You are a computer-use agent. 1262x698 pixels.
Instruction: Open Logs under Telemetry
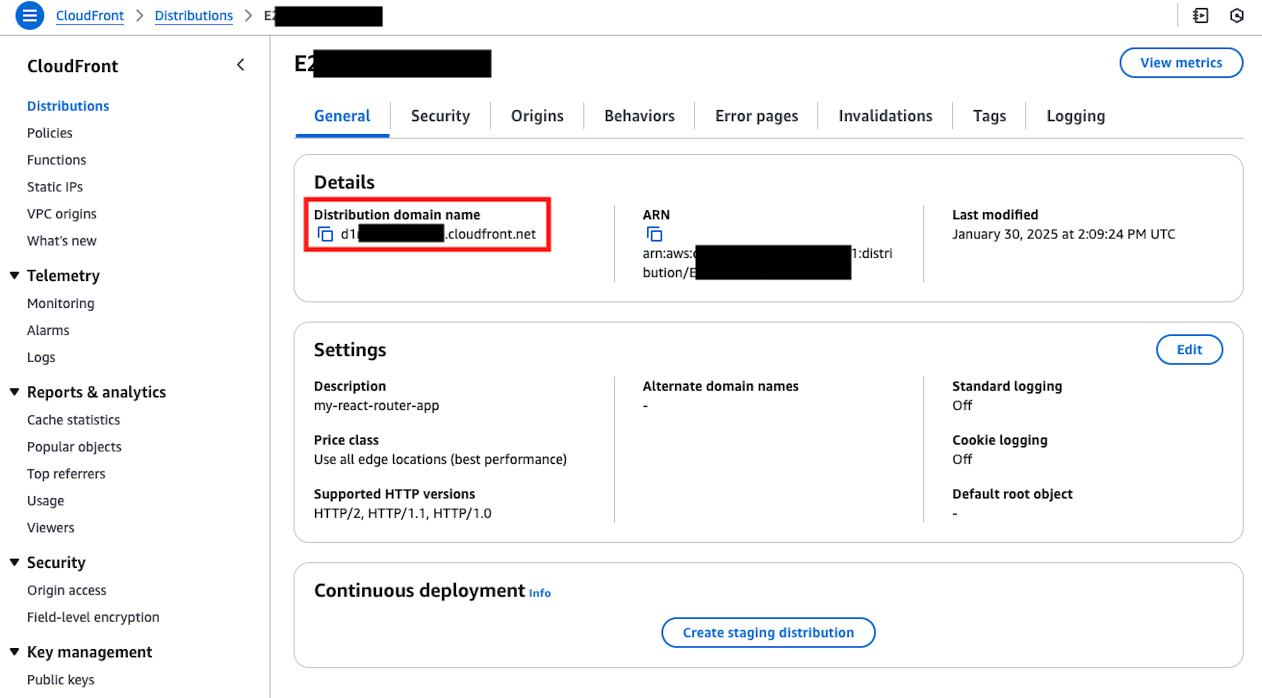41,357
